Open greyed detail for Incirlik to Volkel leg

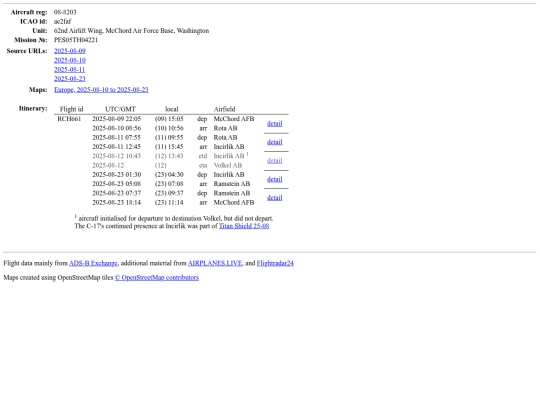point(274,161)
